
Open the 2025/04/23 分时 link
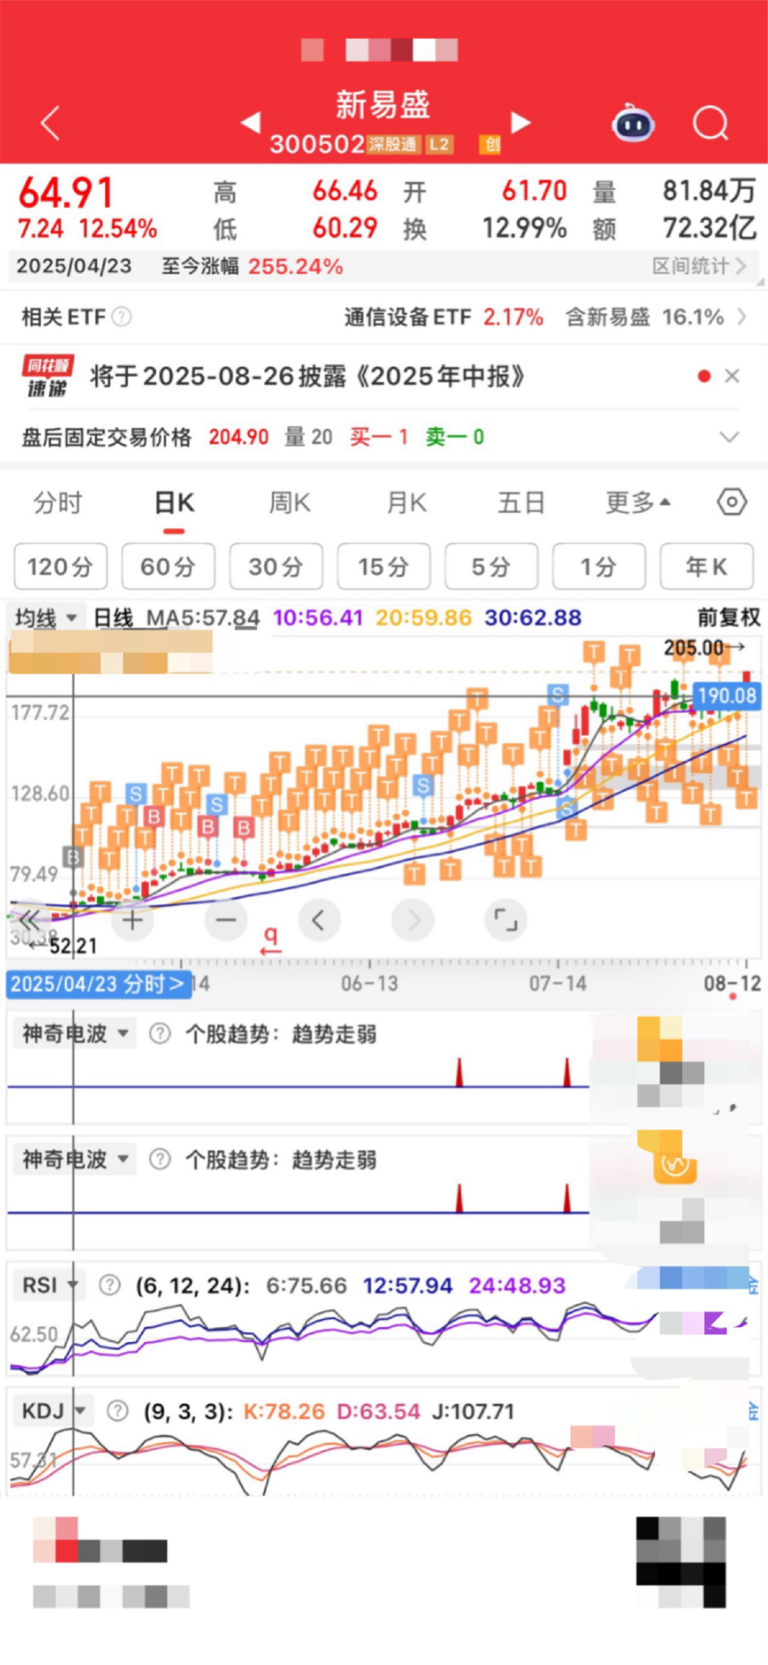point(99,984)
